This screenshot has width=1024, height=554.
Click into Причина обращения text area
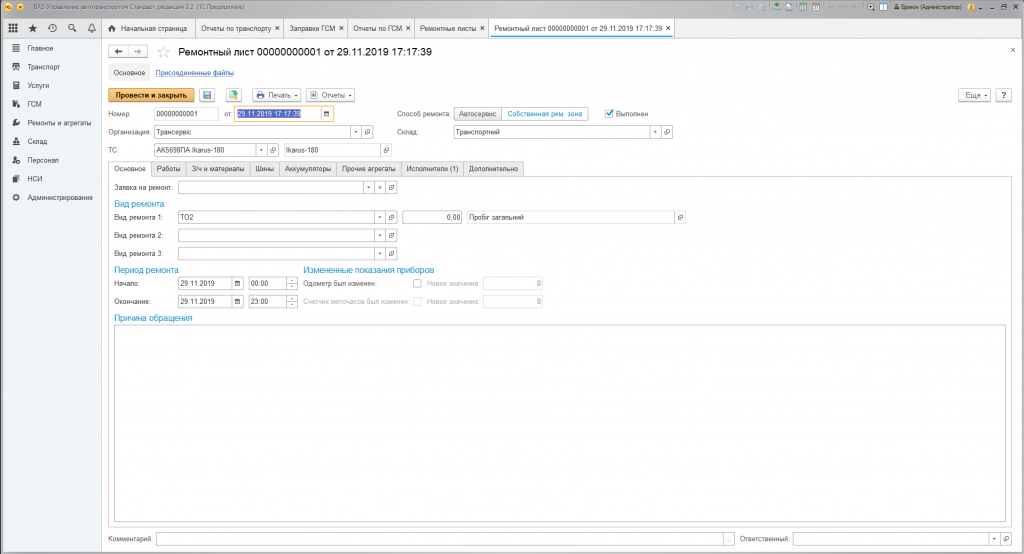coord(560,423)
